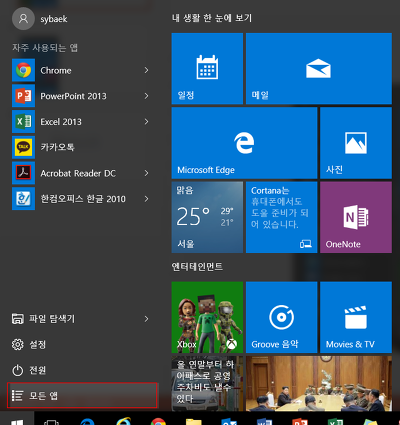
Task: Expand the Excel 2013 jump list arrow
Action: [146, 122]
